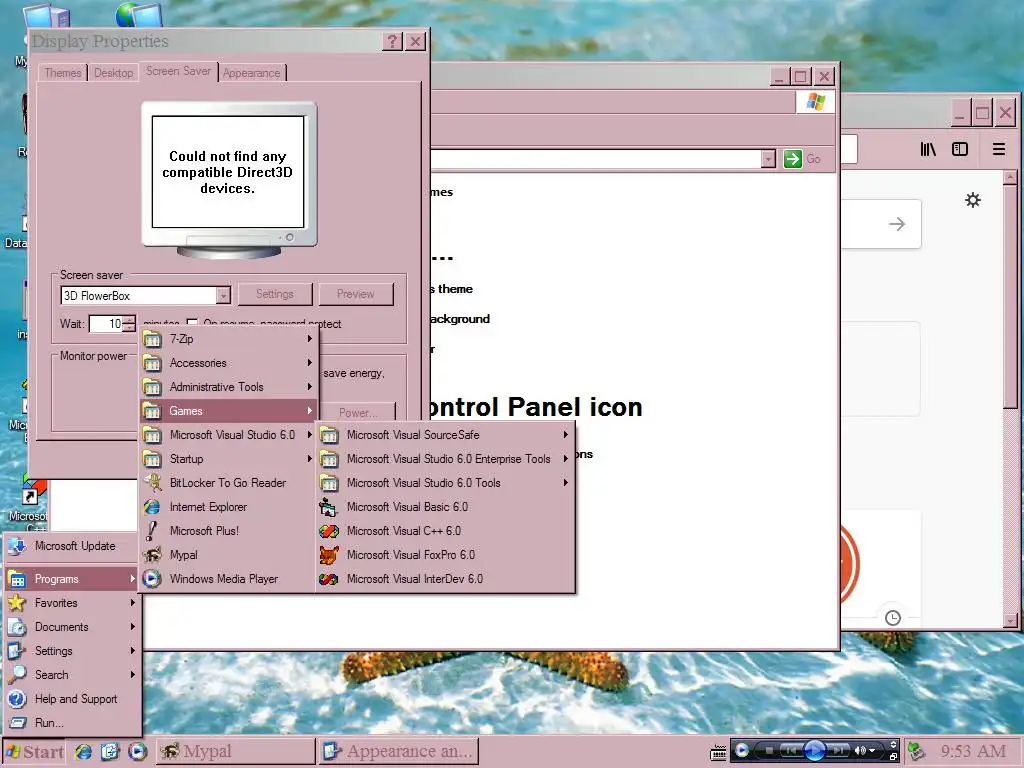Open address bar dropdown in Explorer window
Image resolution: width=1024 pixels, height=768 pixels.
tap(768, 159)
